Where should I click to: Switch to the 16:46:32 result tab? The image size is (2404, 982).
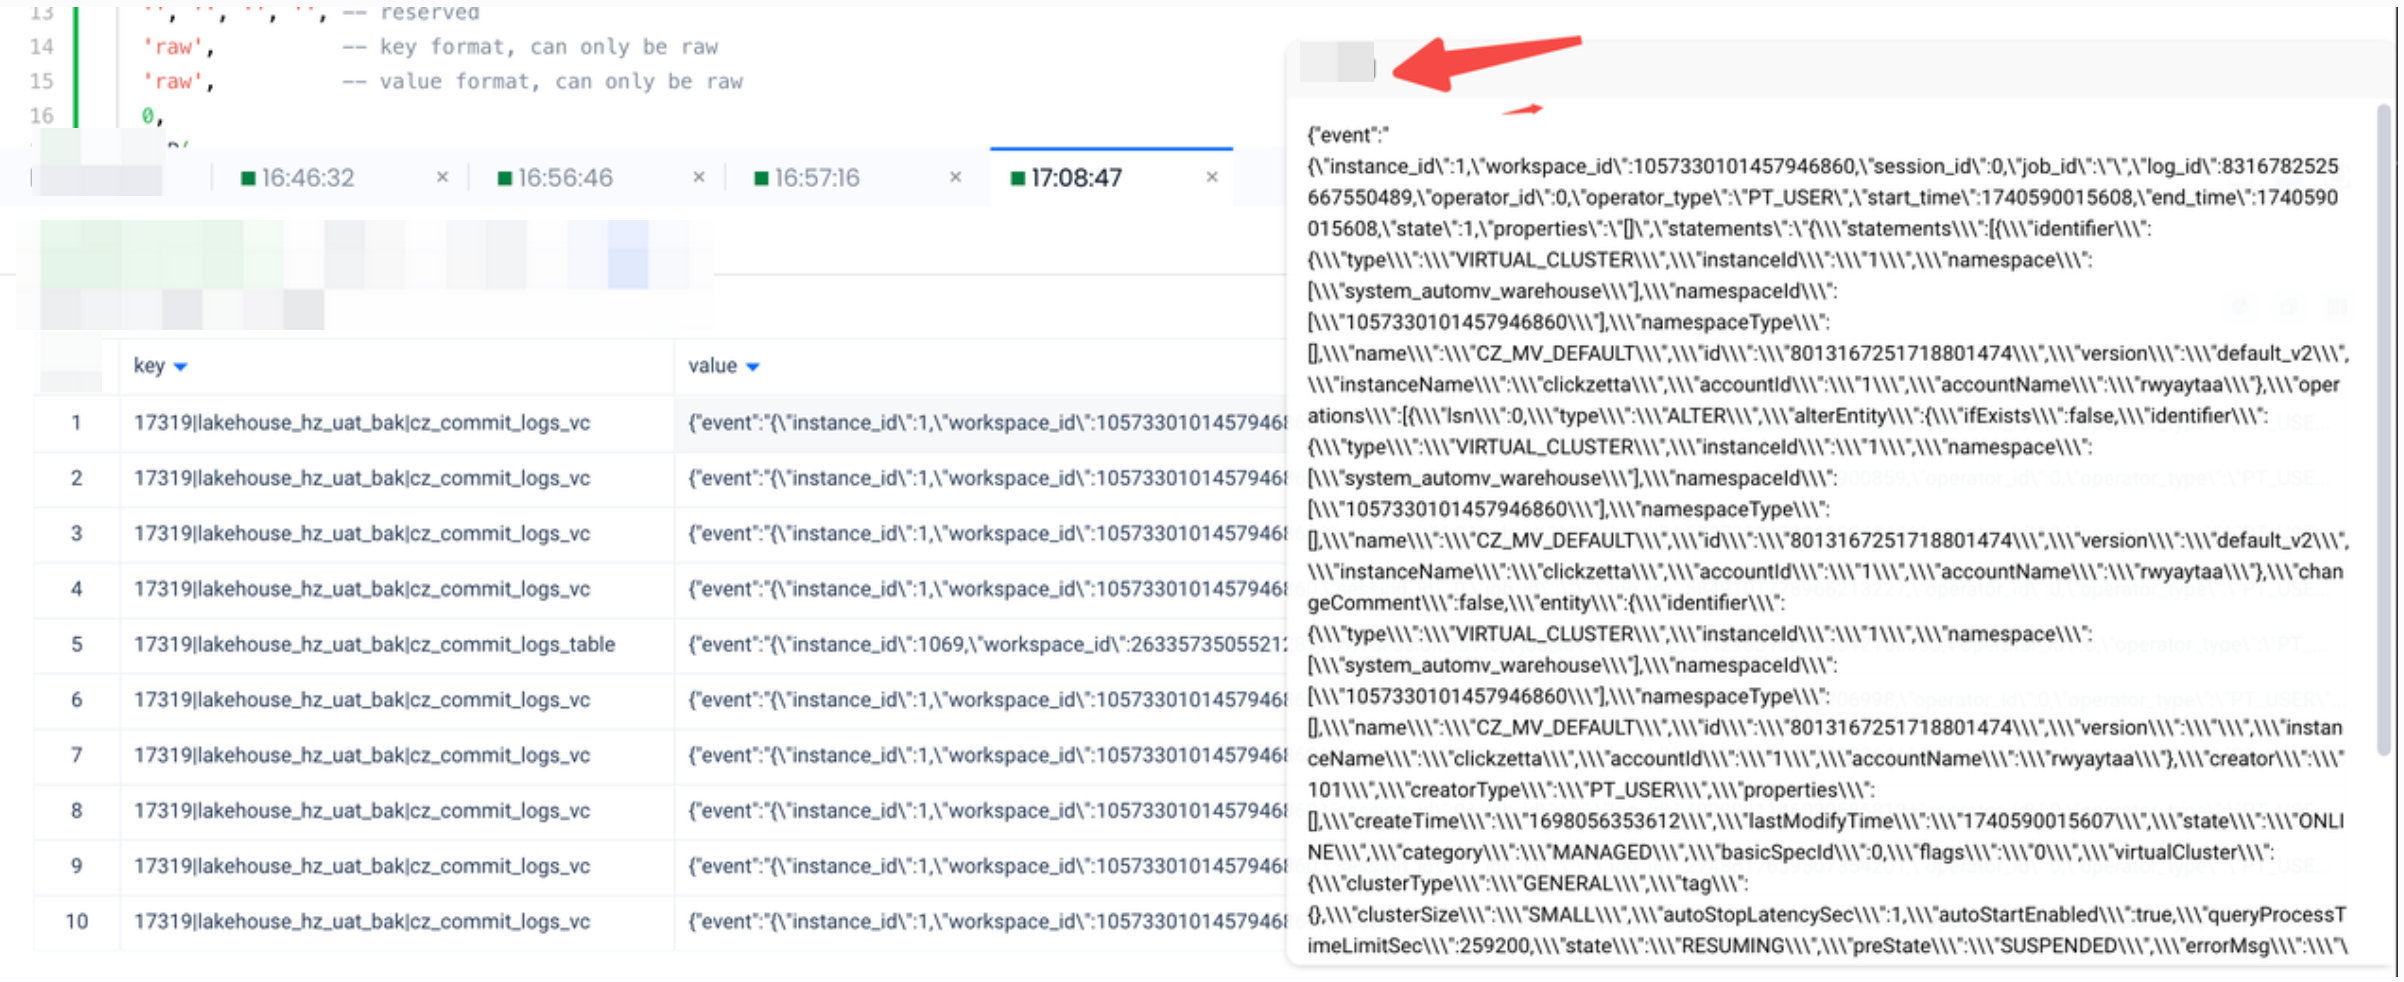[308, 178]
